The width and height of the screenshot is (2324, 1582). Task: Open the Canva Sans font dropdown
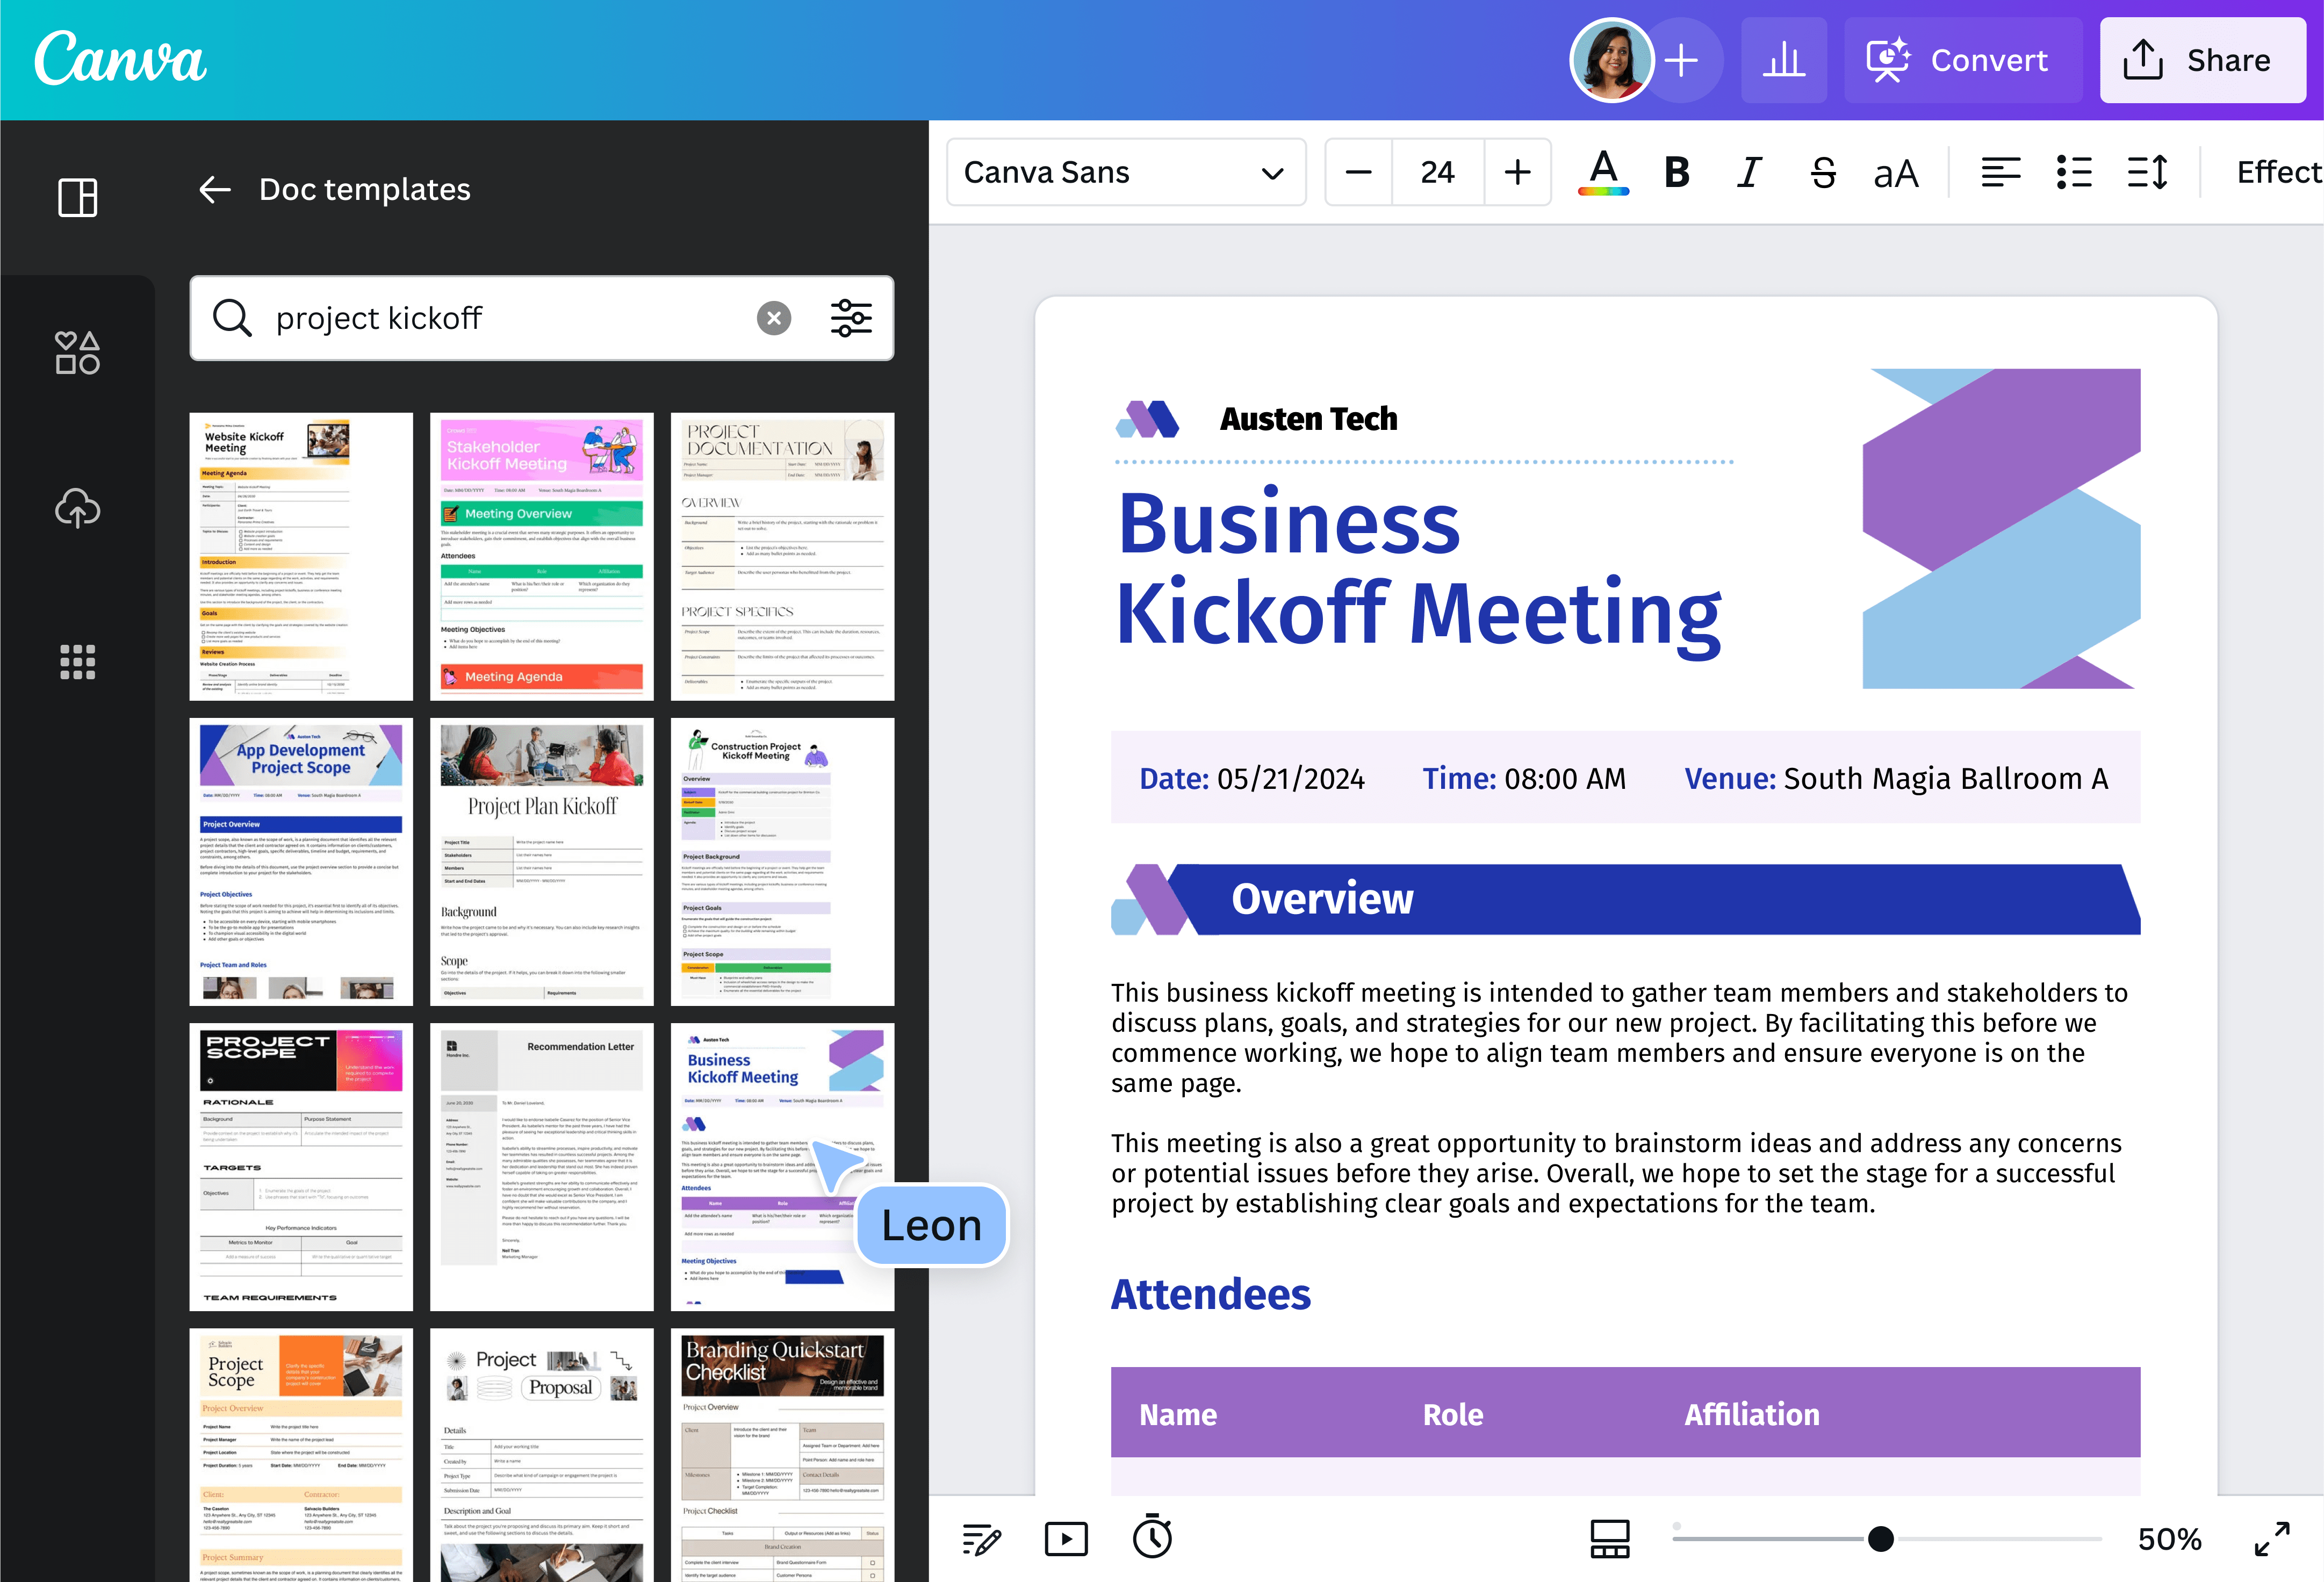pos(1126,172)
